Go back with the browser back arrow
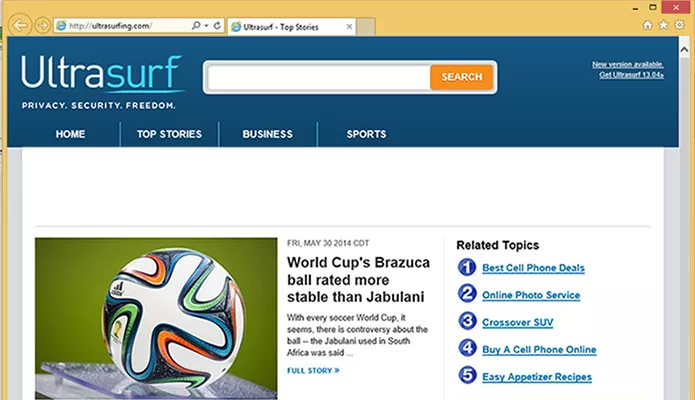695x400 pixels. pos(20,25)
